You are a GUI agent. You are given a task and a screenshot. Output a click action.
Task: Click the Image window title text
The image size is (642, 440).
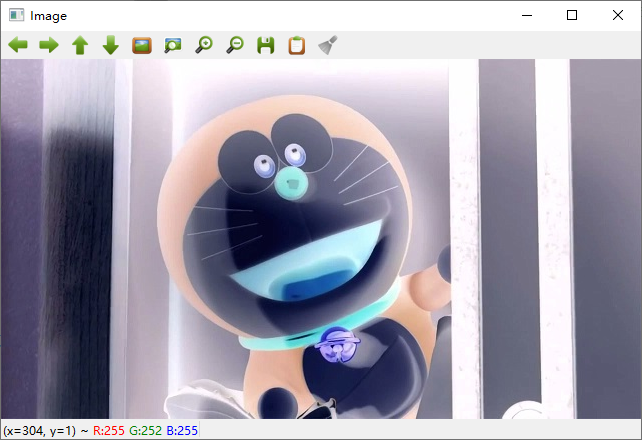click(48, 16)
